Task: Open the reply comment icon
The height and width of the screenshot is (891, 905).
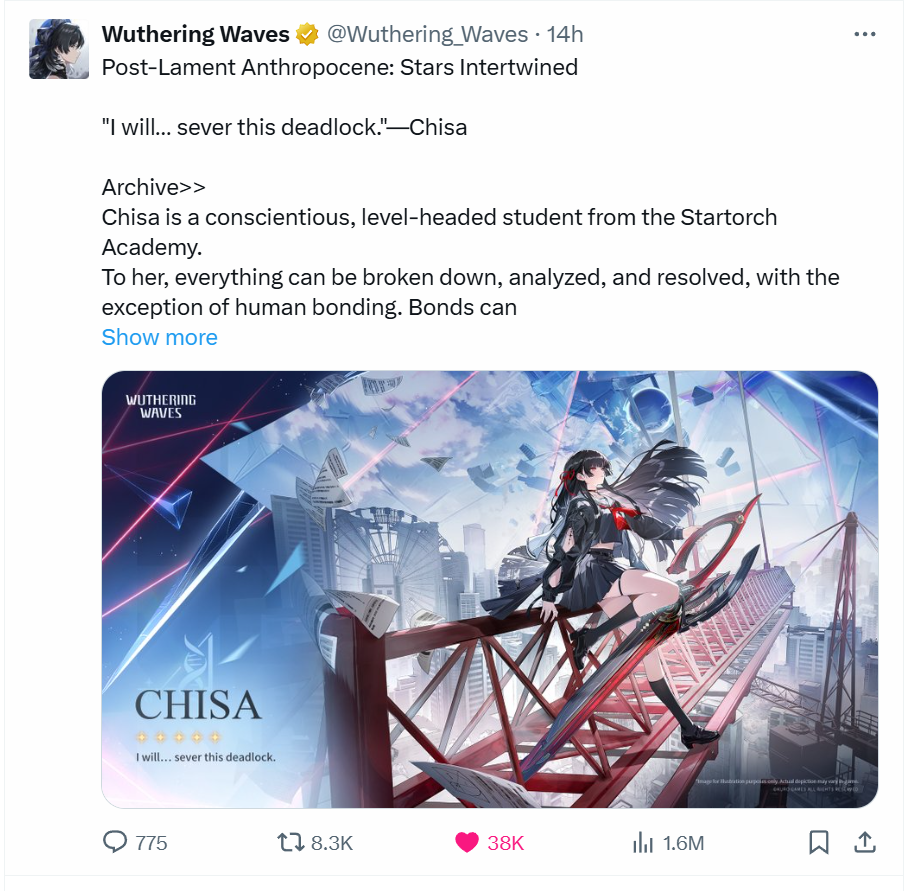Action: pyautogui.click(x=114, y=842)
